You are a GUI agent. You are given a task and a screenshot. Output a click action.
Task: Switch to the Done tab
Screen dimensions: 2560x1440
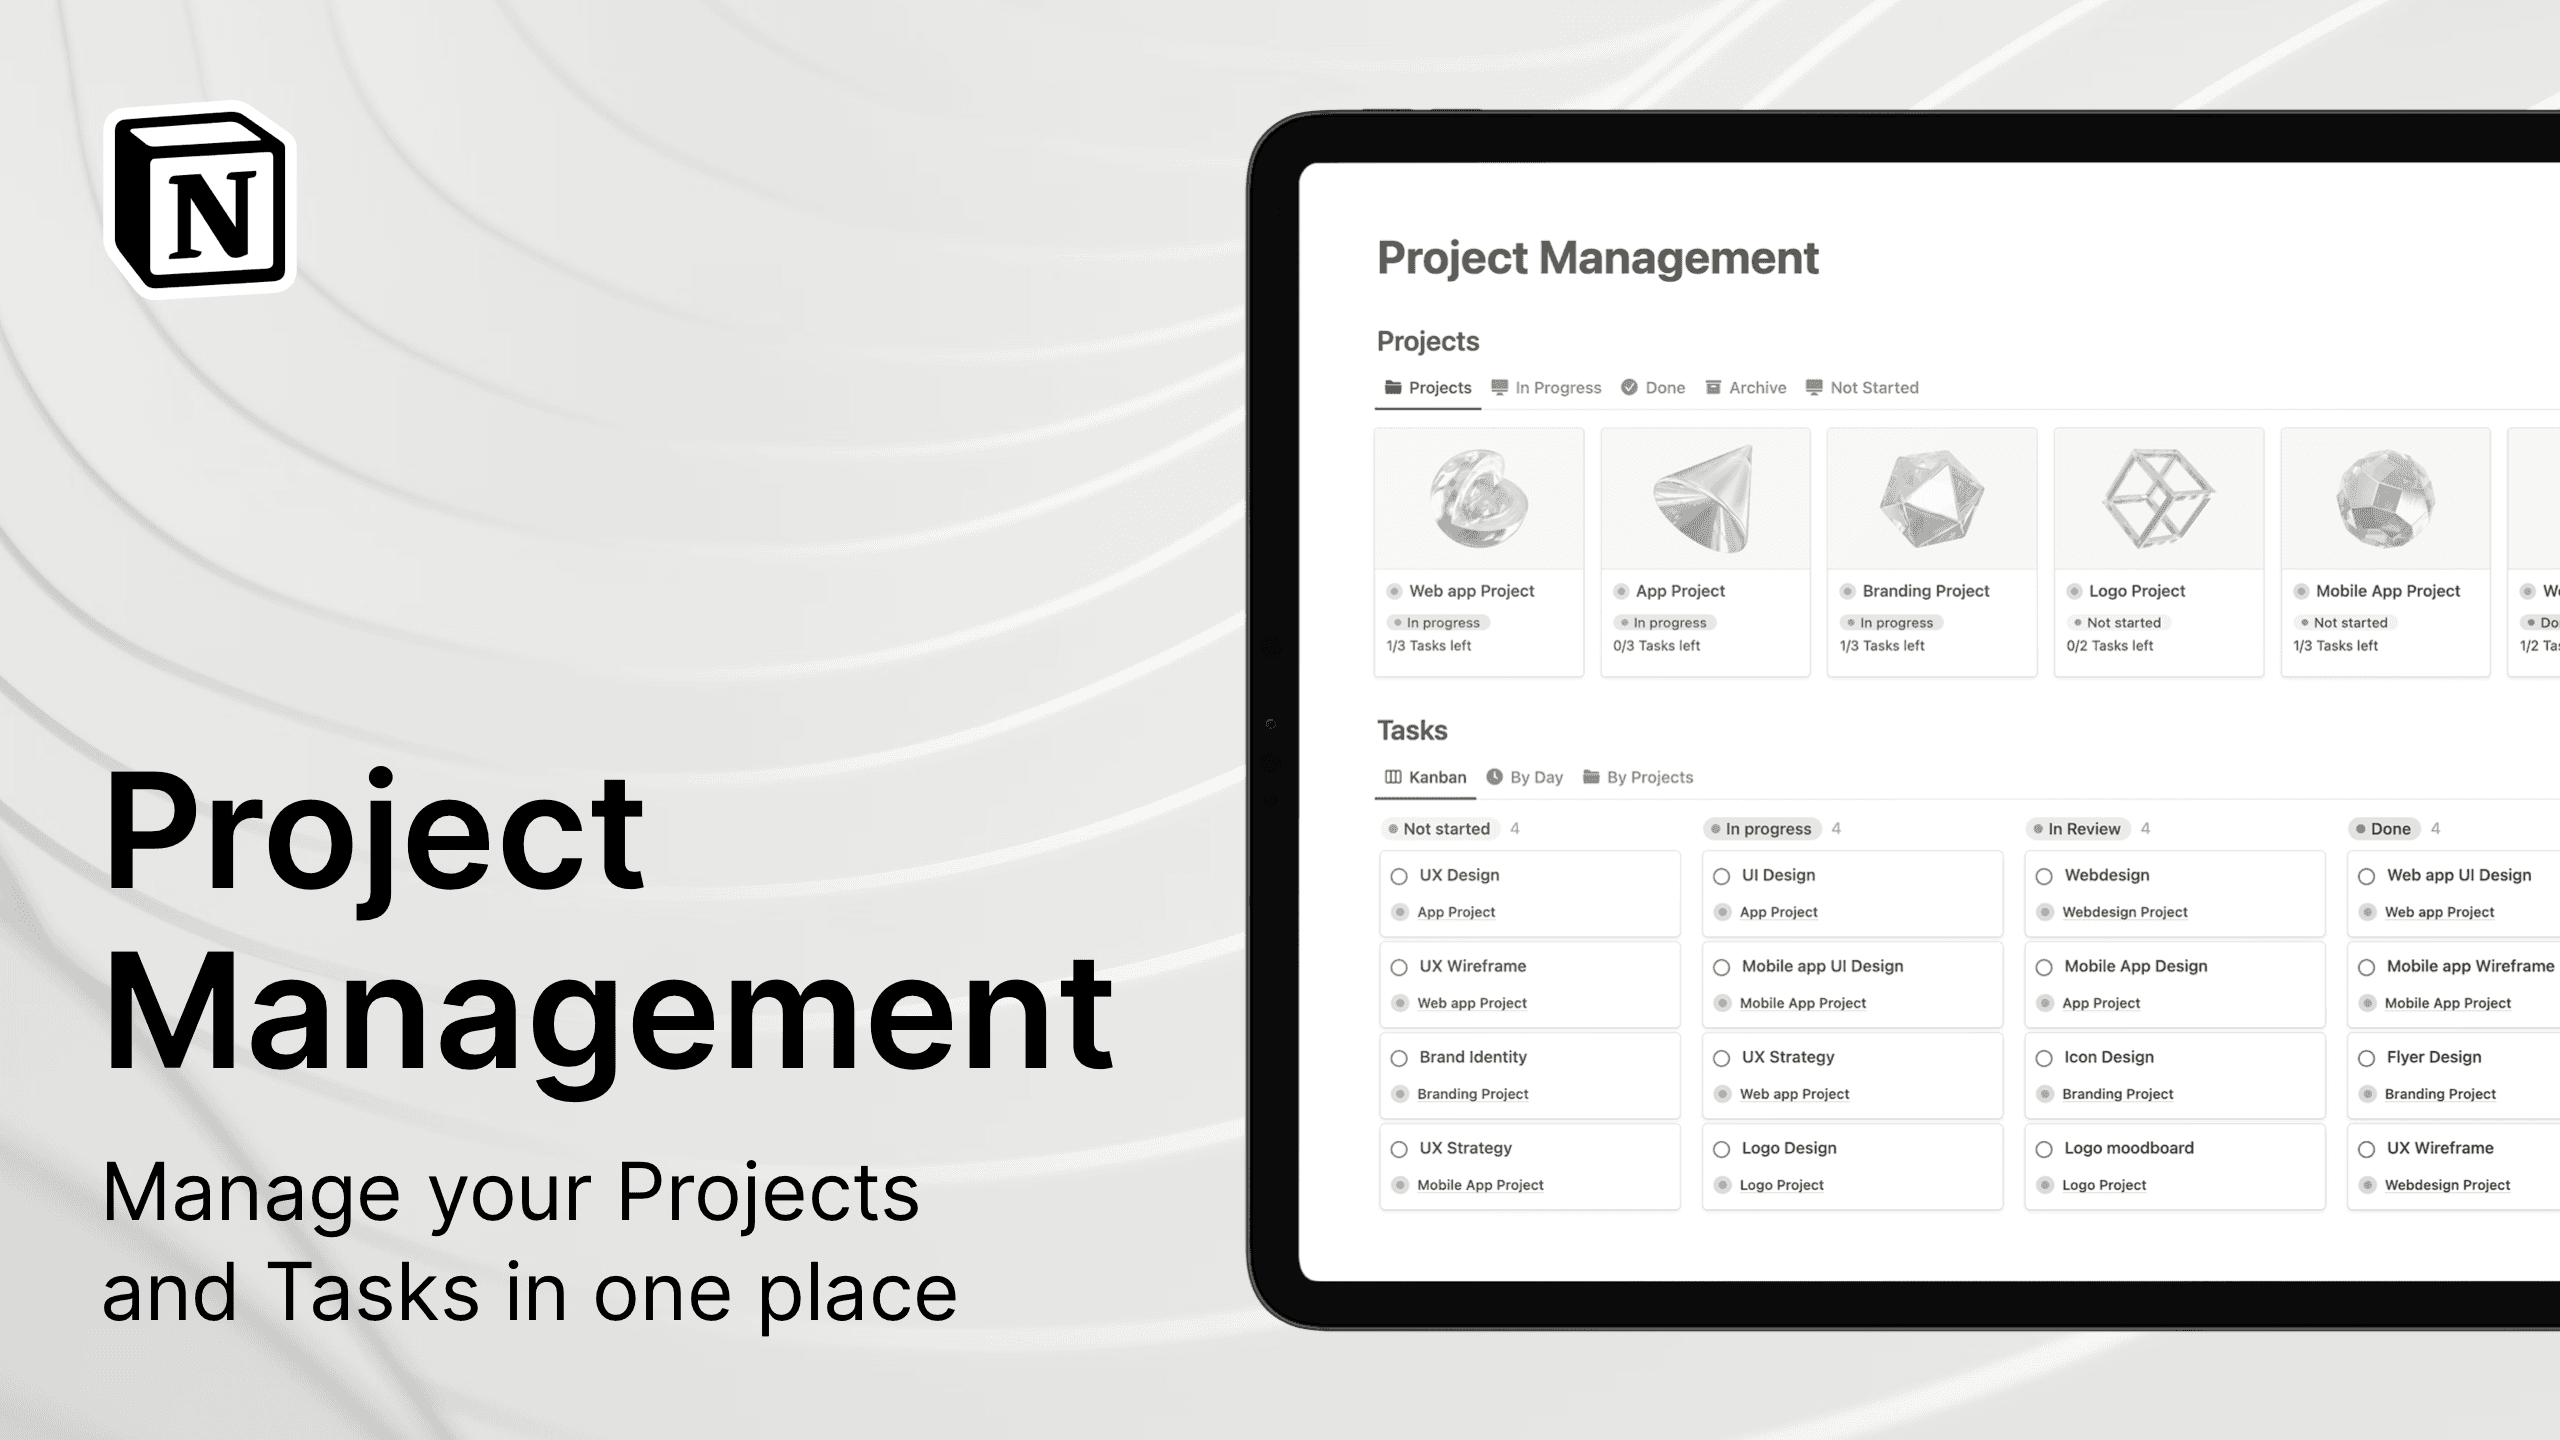(x=1660, y=387)
